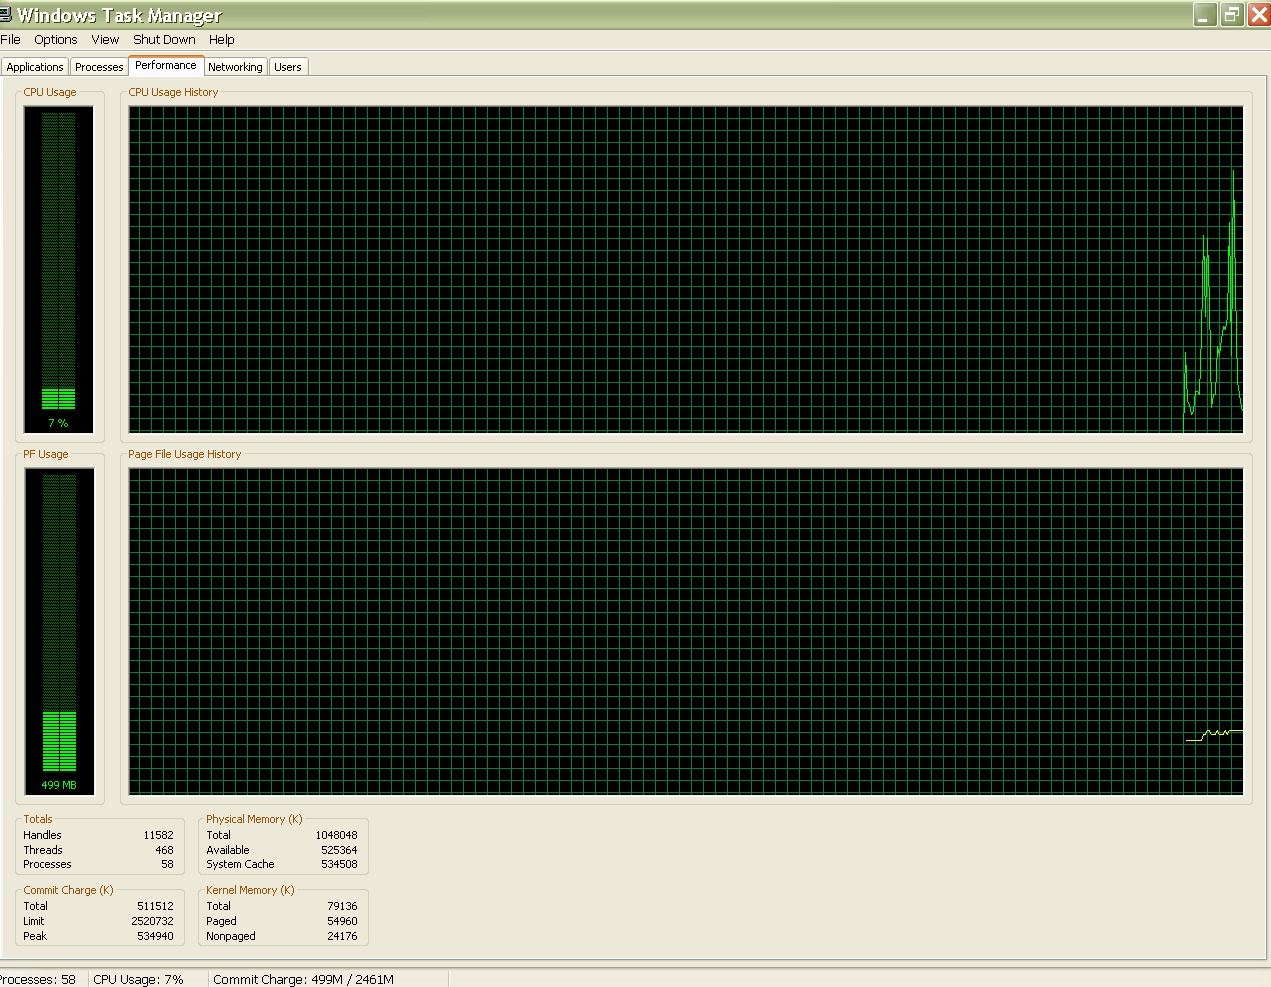Restore down the Task Manager window
The width and height of the screenshot is (1271, 987).
click(1232, 14)
